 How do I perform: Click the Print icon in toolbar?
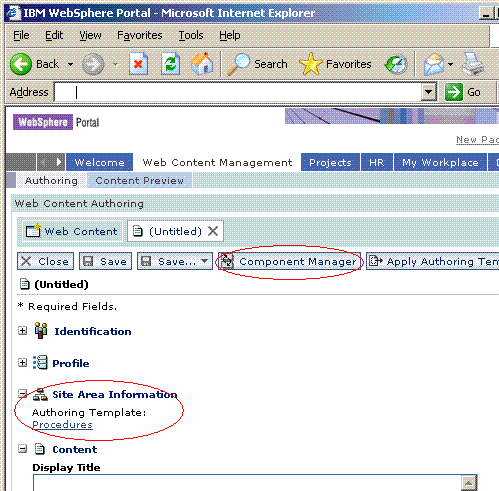[x=473, y=64]
